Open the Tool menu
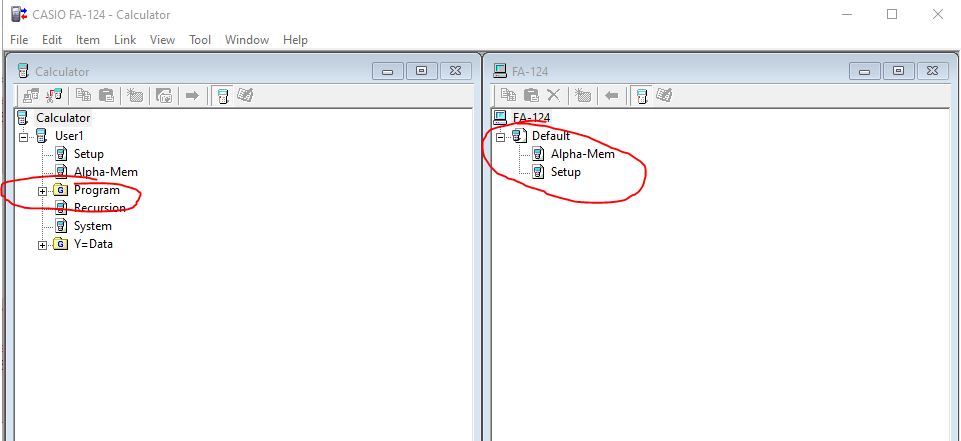This screenshot has width=961, height=441. pos(200,40)
